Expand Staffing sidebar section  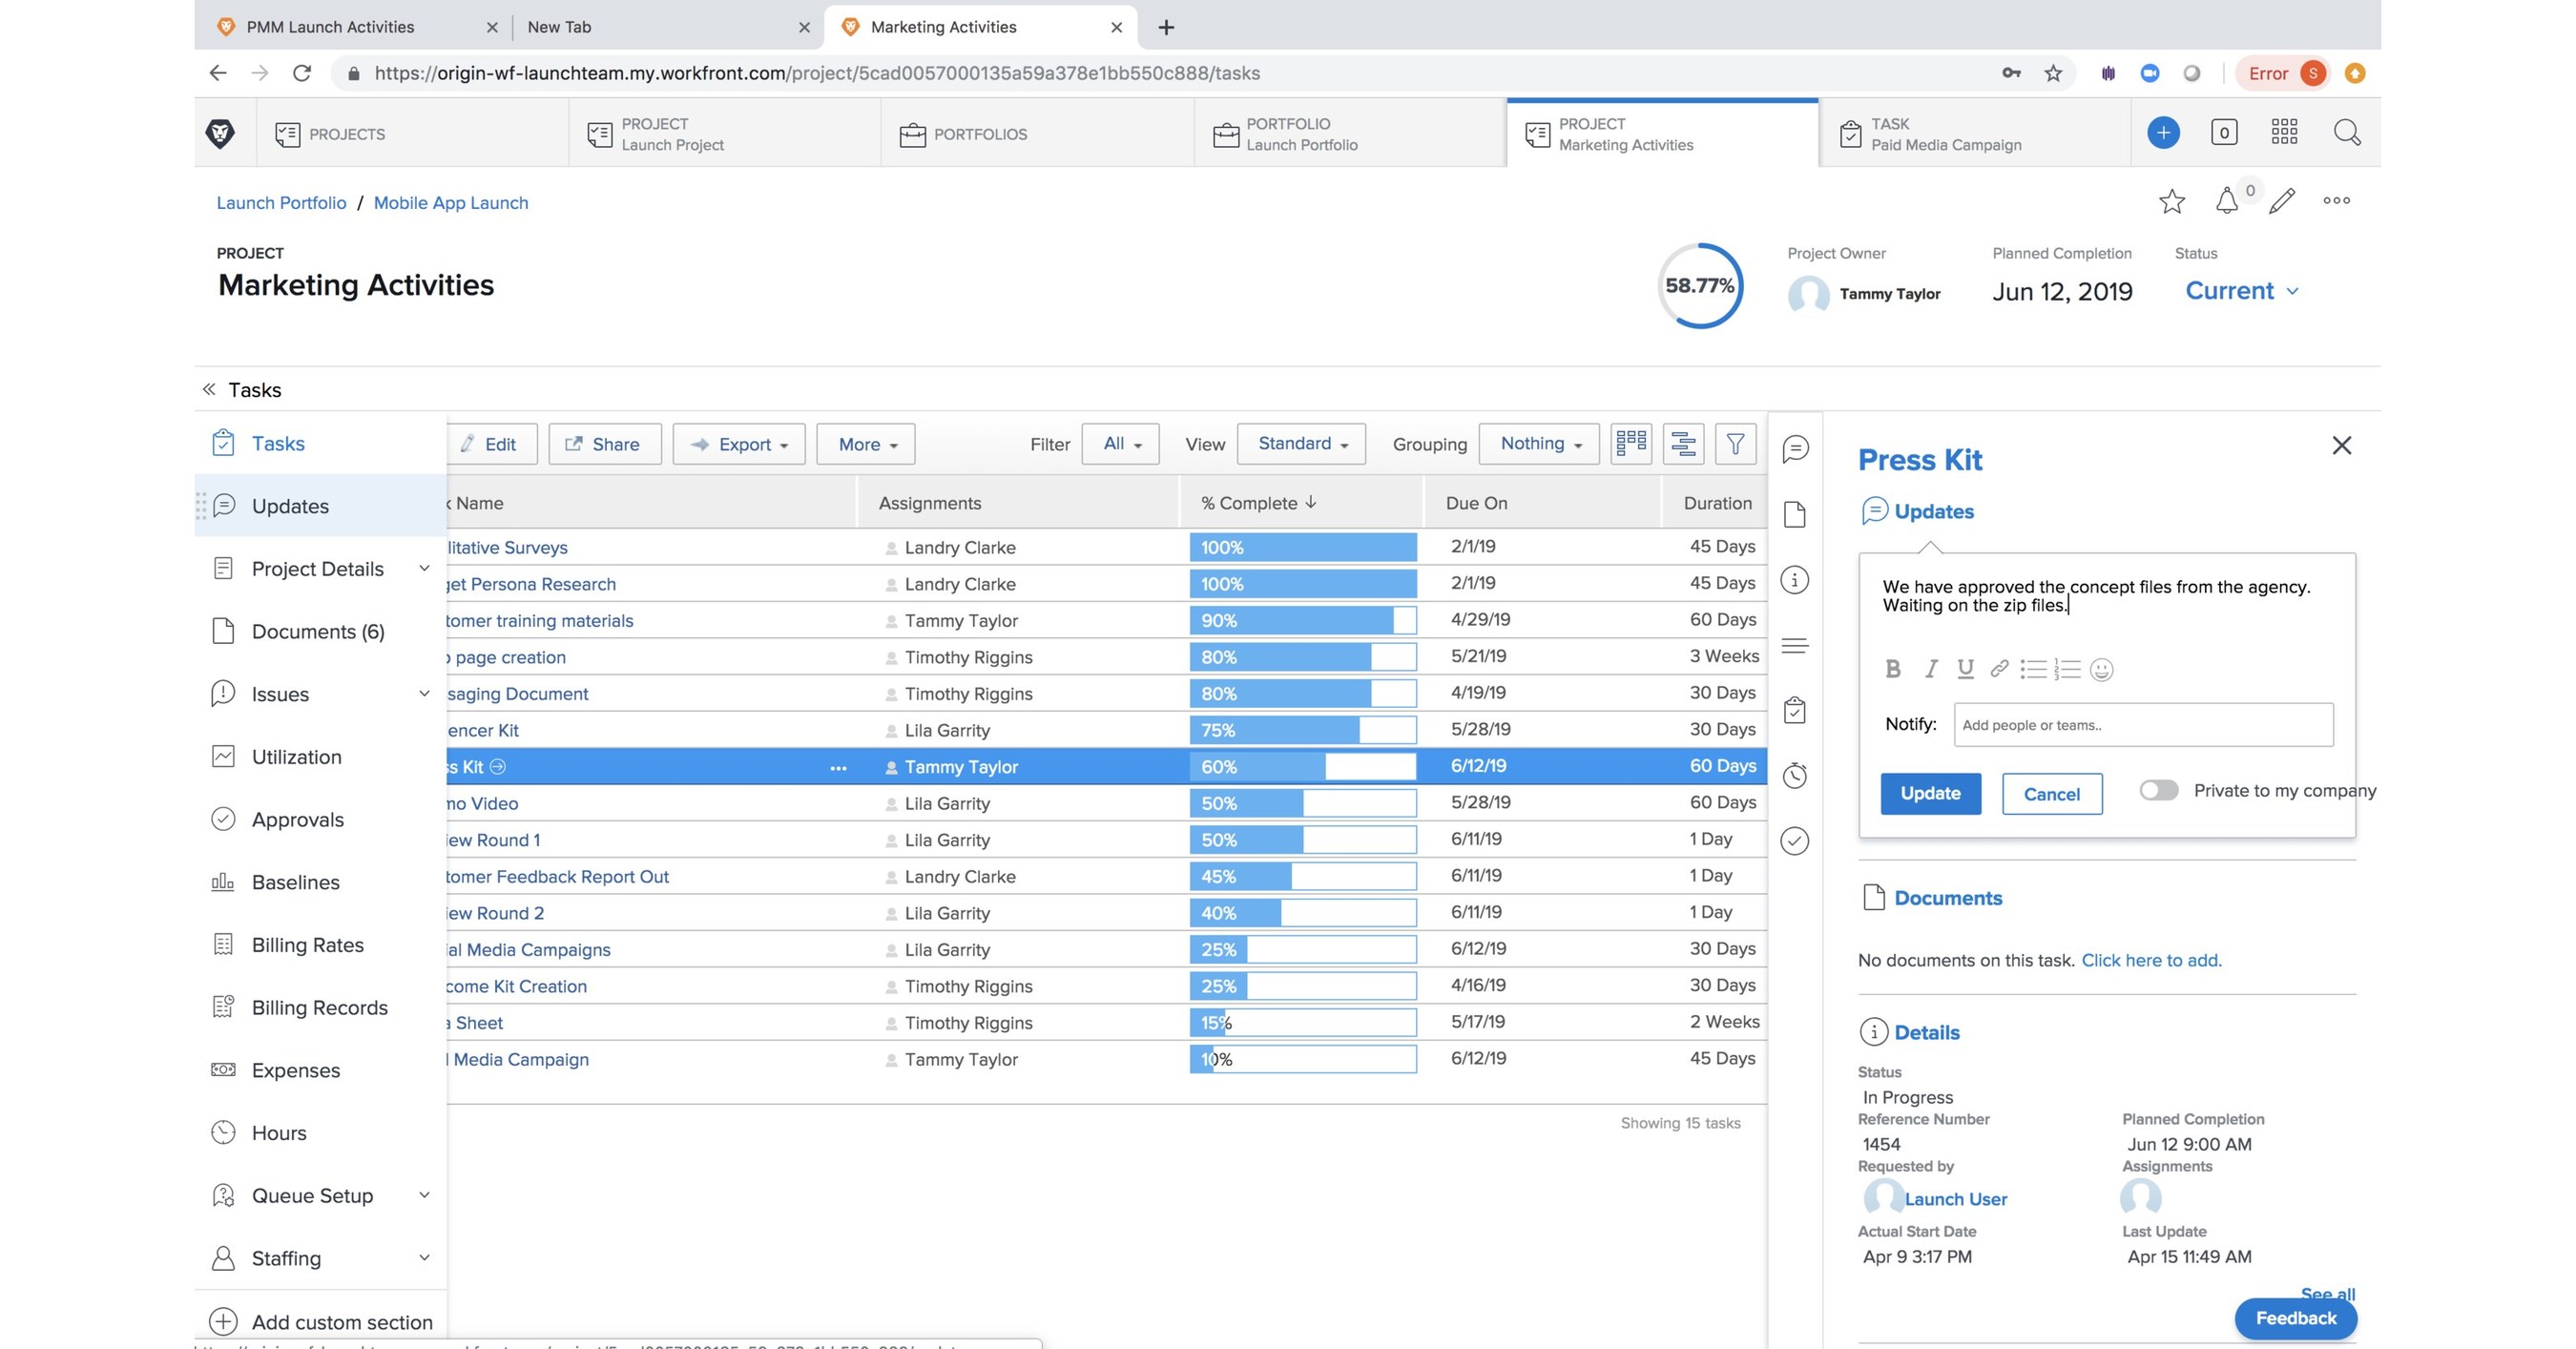[424, 1258]
